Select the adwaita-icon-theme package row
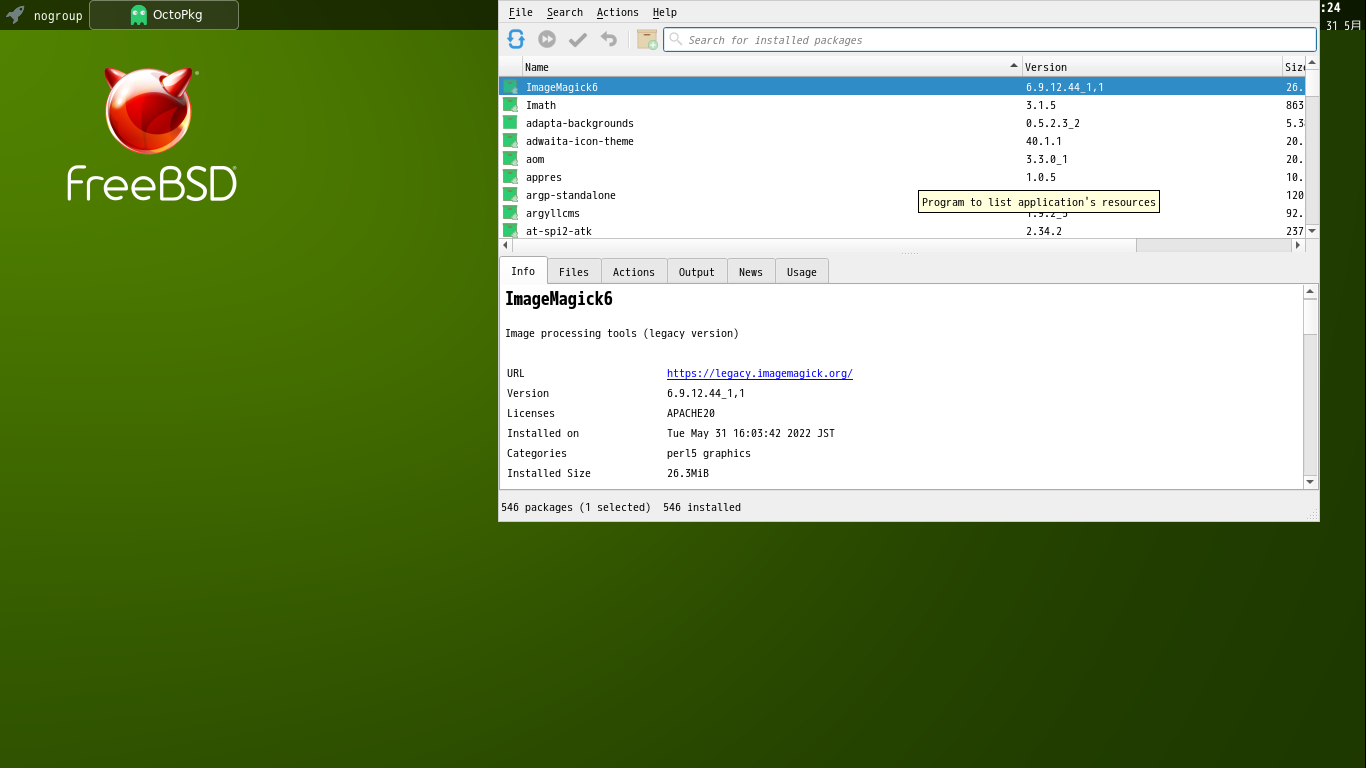The width and height of the screenshot is (1366, 768). [x=902, y=141]
